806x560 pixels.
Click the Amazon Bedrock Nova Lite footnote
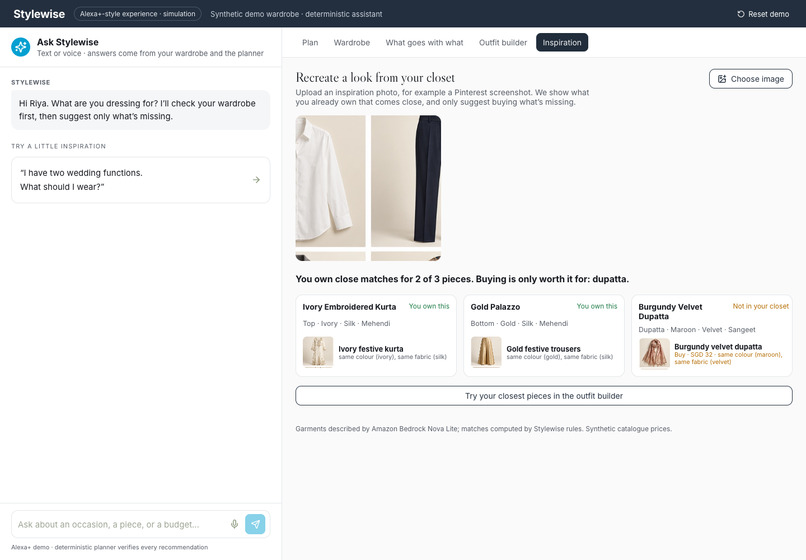(x=484, y=429)
